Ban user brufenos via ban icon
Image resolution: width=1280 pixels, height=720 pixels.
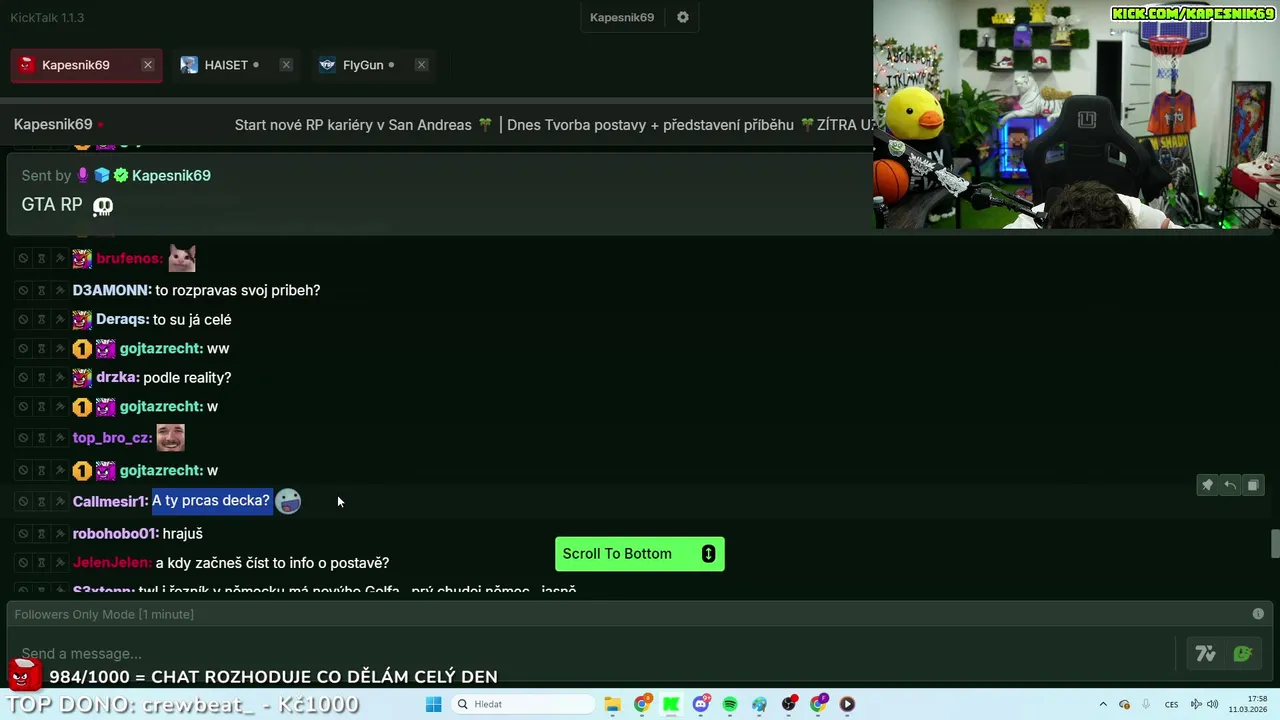click(x=23, y=259)
